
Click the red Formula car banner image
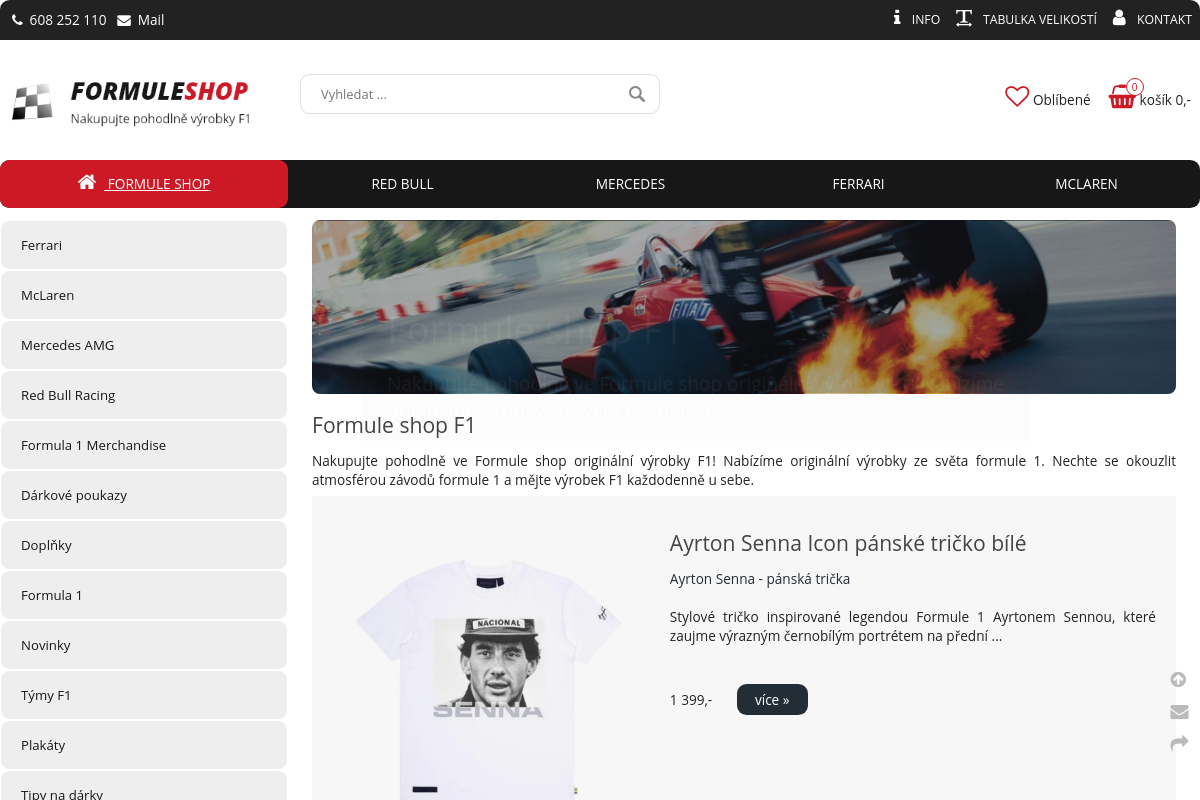[744, 307]
